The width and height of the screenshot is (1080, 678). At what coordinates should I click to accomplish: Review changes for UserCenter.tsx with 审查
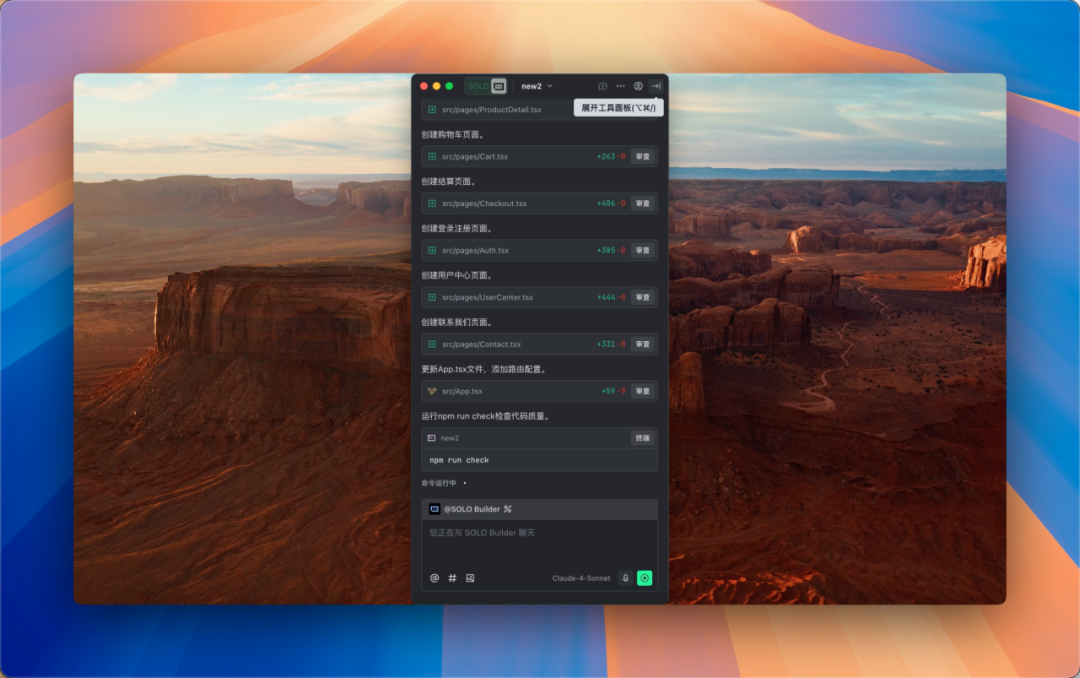tap(643, 297)
